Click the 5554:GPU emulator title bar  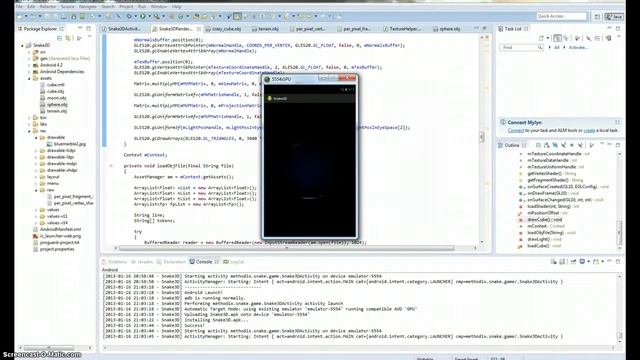tap(310, 79)
